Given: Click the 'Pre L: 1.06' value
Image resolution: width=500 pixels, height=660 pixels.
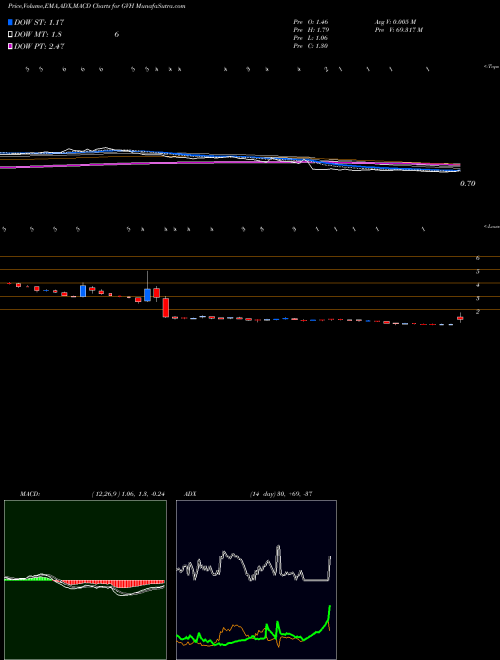Looking at the screenshot, I should [311, 38].
